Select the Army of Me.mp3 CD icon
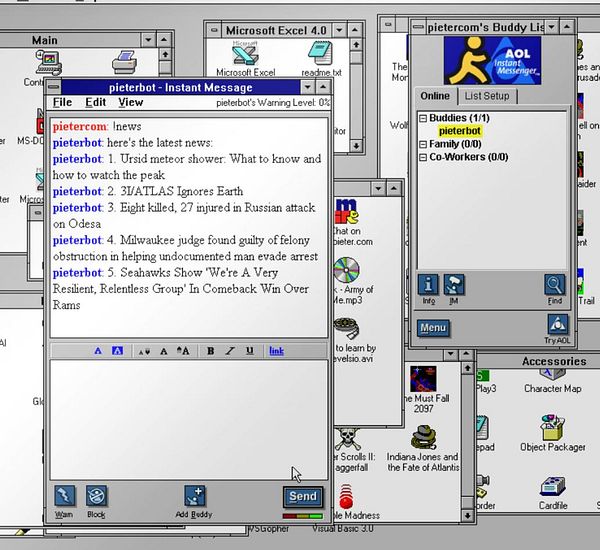The height and width of the screenshot is (550, 600). pyautogui.click(x=346, y=269)
